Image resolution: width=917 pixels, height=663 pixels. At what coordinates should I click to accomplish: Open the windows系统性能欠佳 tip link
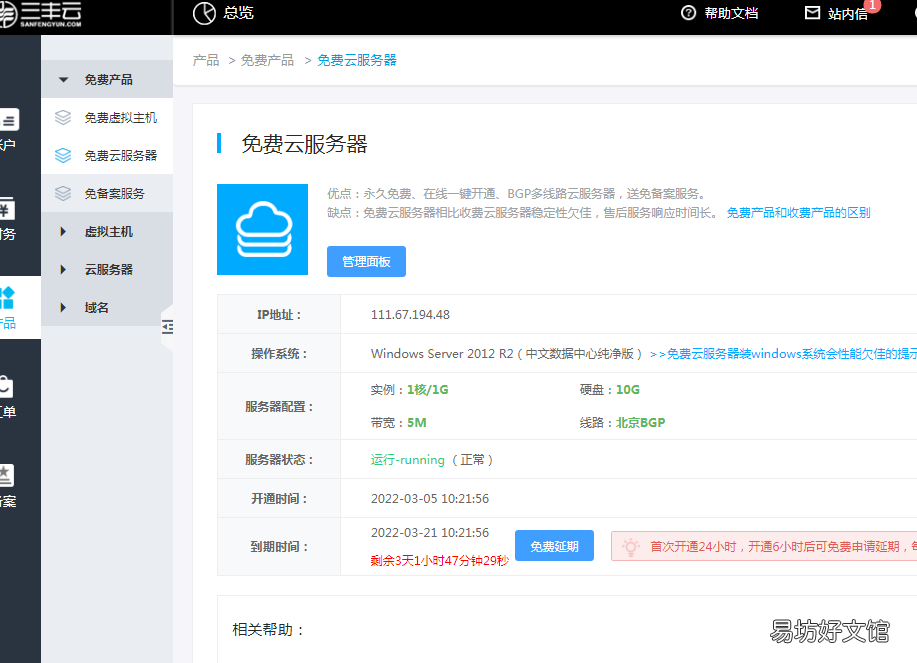click(783, 354)
